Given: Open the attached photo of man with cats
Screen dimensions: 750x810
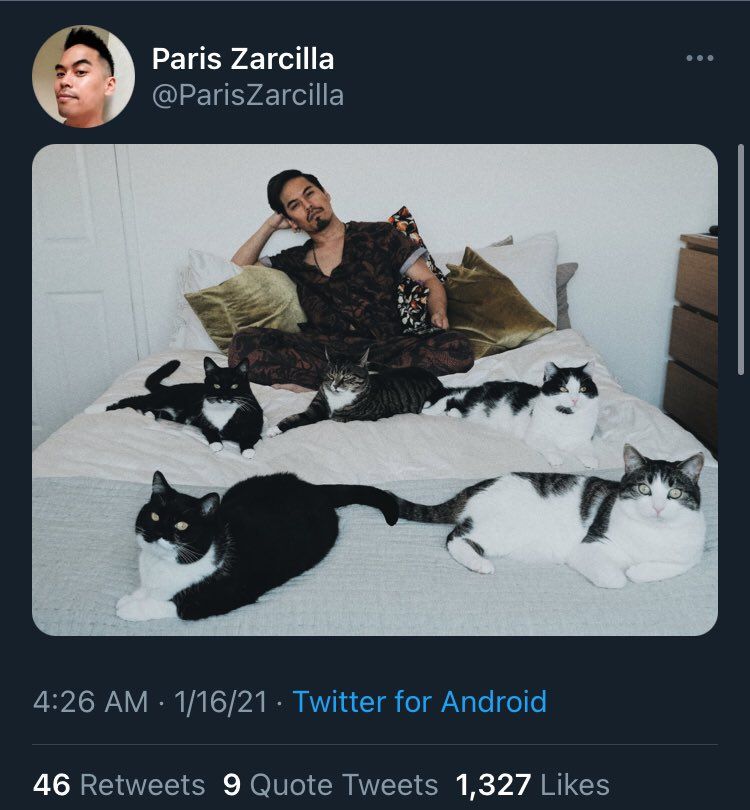Looking at the screenshot, I should [x=375, y=390].
